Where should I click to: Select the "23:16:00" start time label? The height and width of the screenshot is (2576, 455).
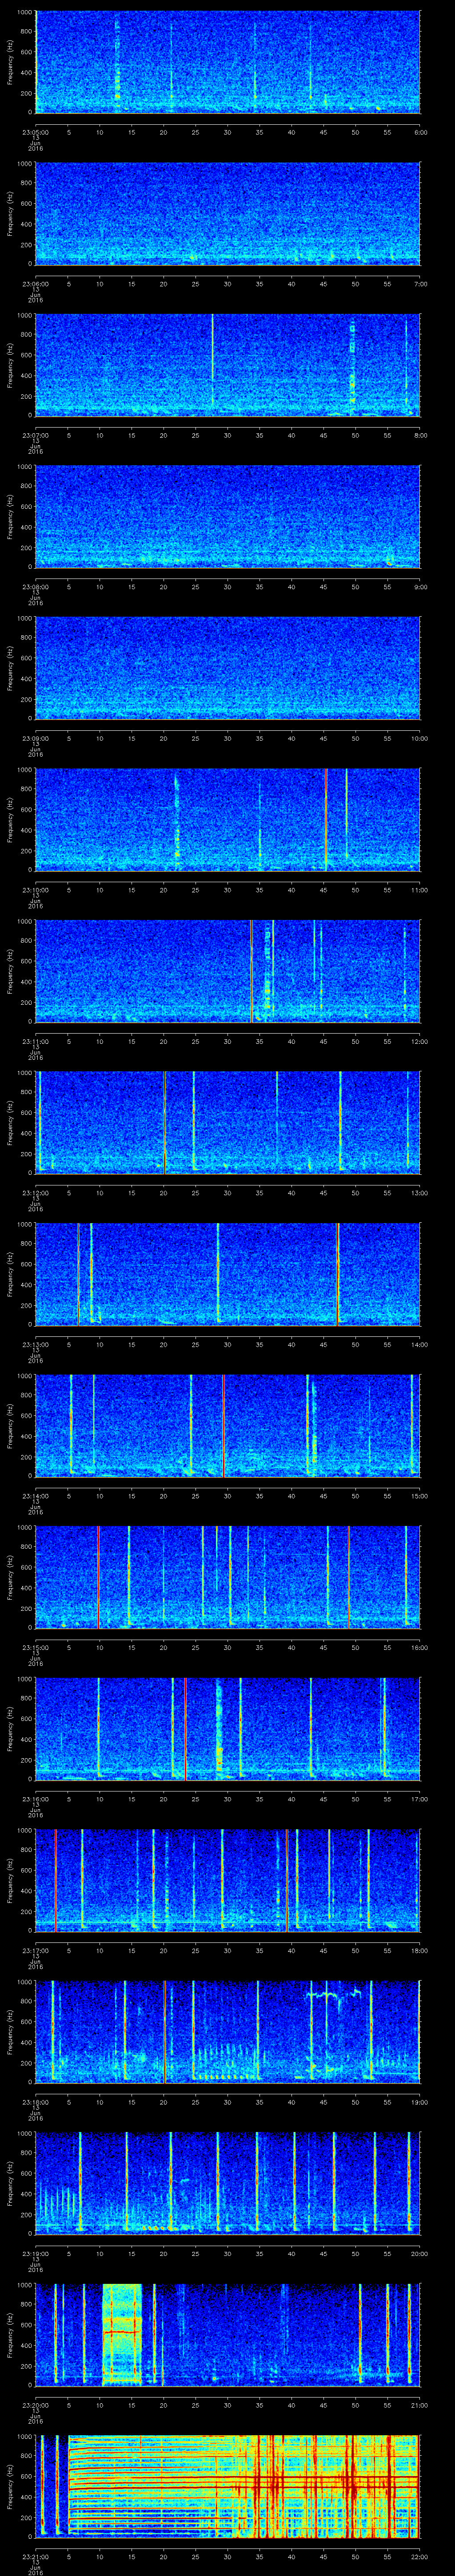point(35,1799)
